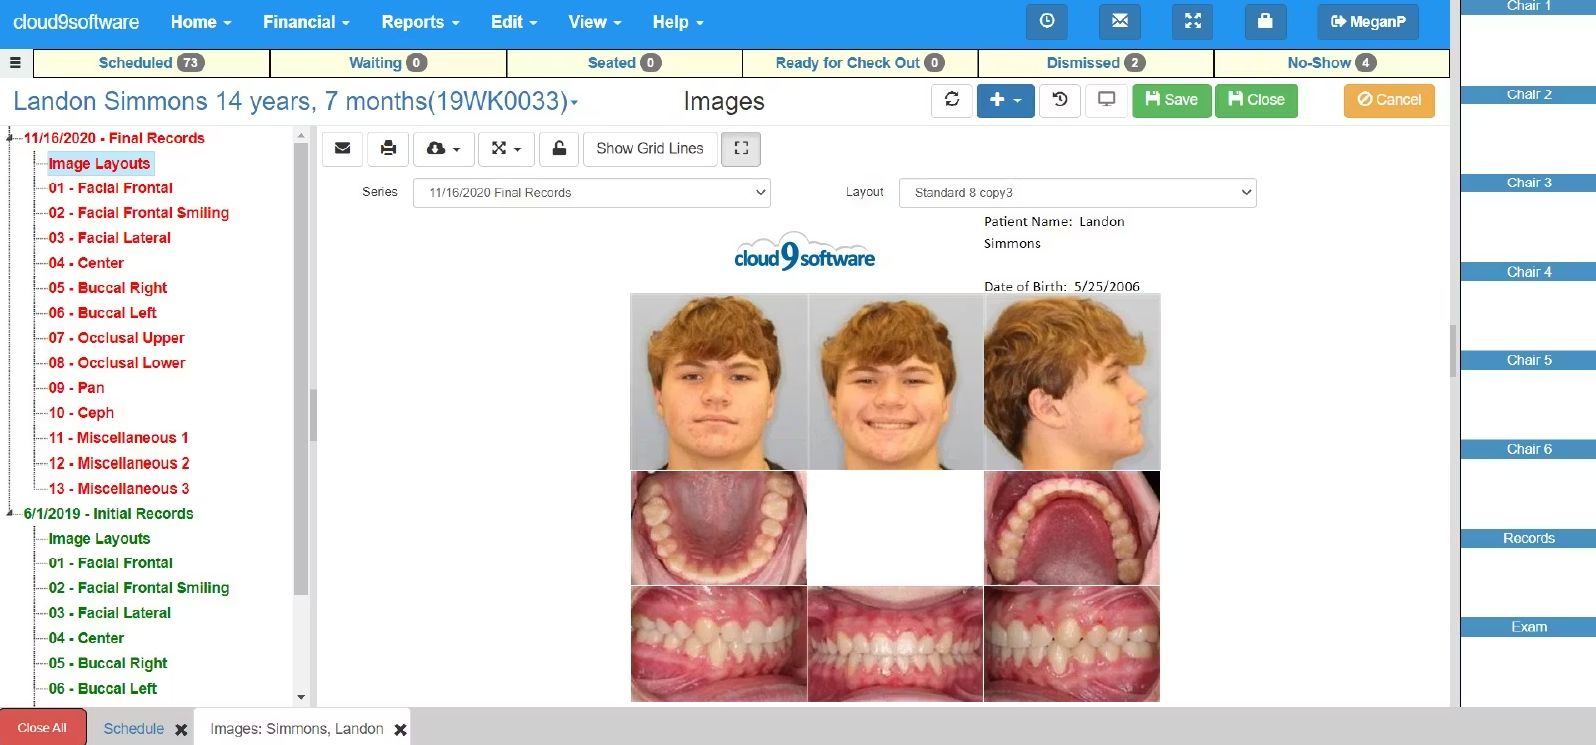The height and width of the screenshot is (745, 1596).
Task: Click the center bite photo thumbnail
Action: (895, 644)
